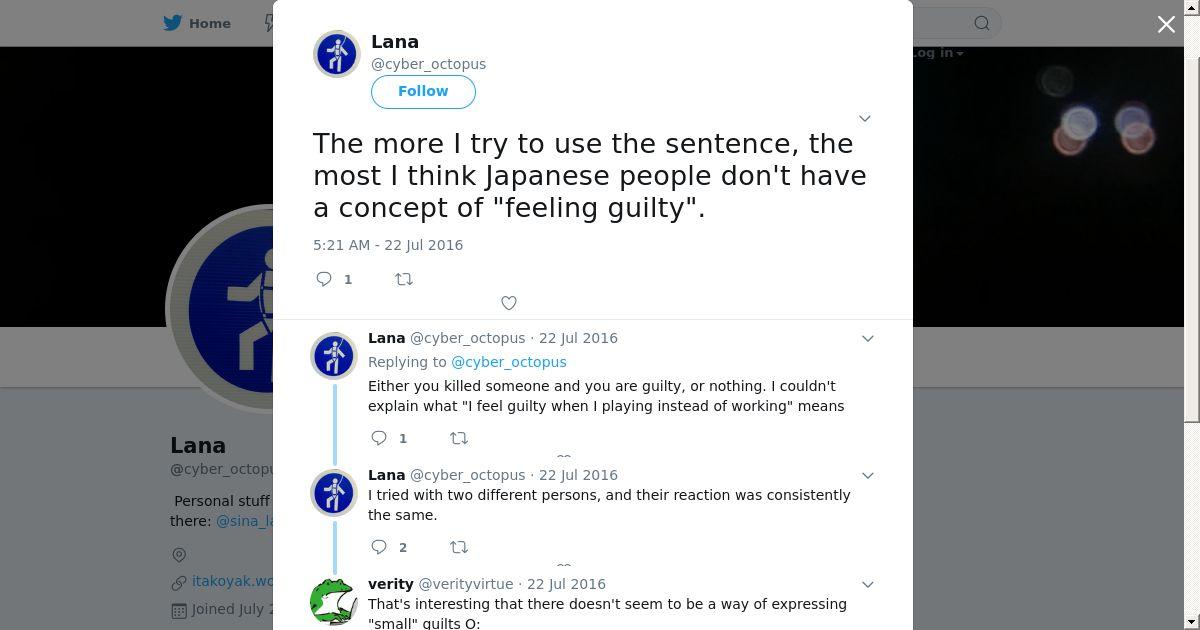Reply to the "two different persons" tweet
The image size is (1200, 630).
pos(379,547)
